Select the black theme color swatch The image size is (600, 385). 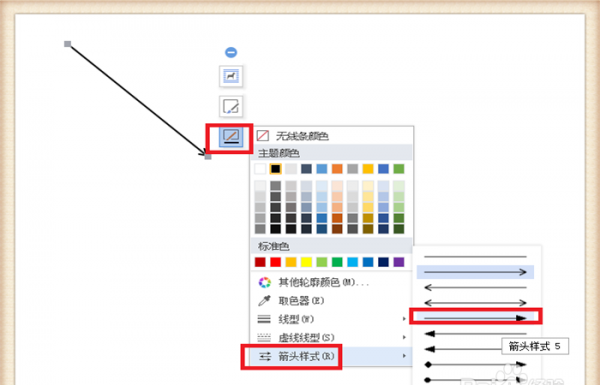[276, 169]
